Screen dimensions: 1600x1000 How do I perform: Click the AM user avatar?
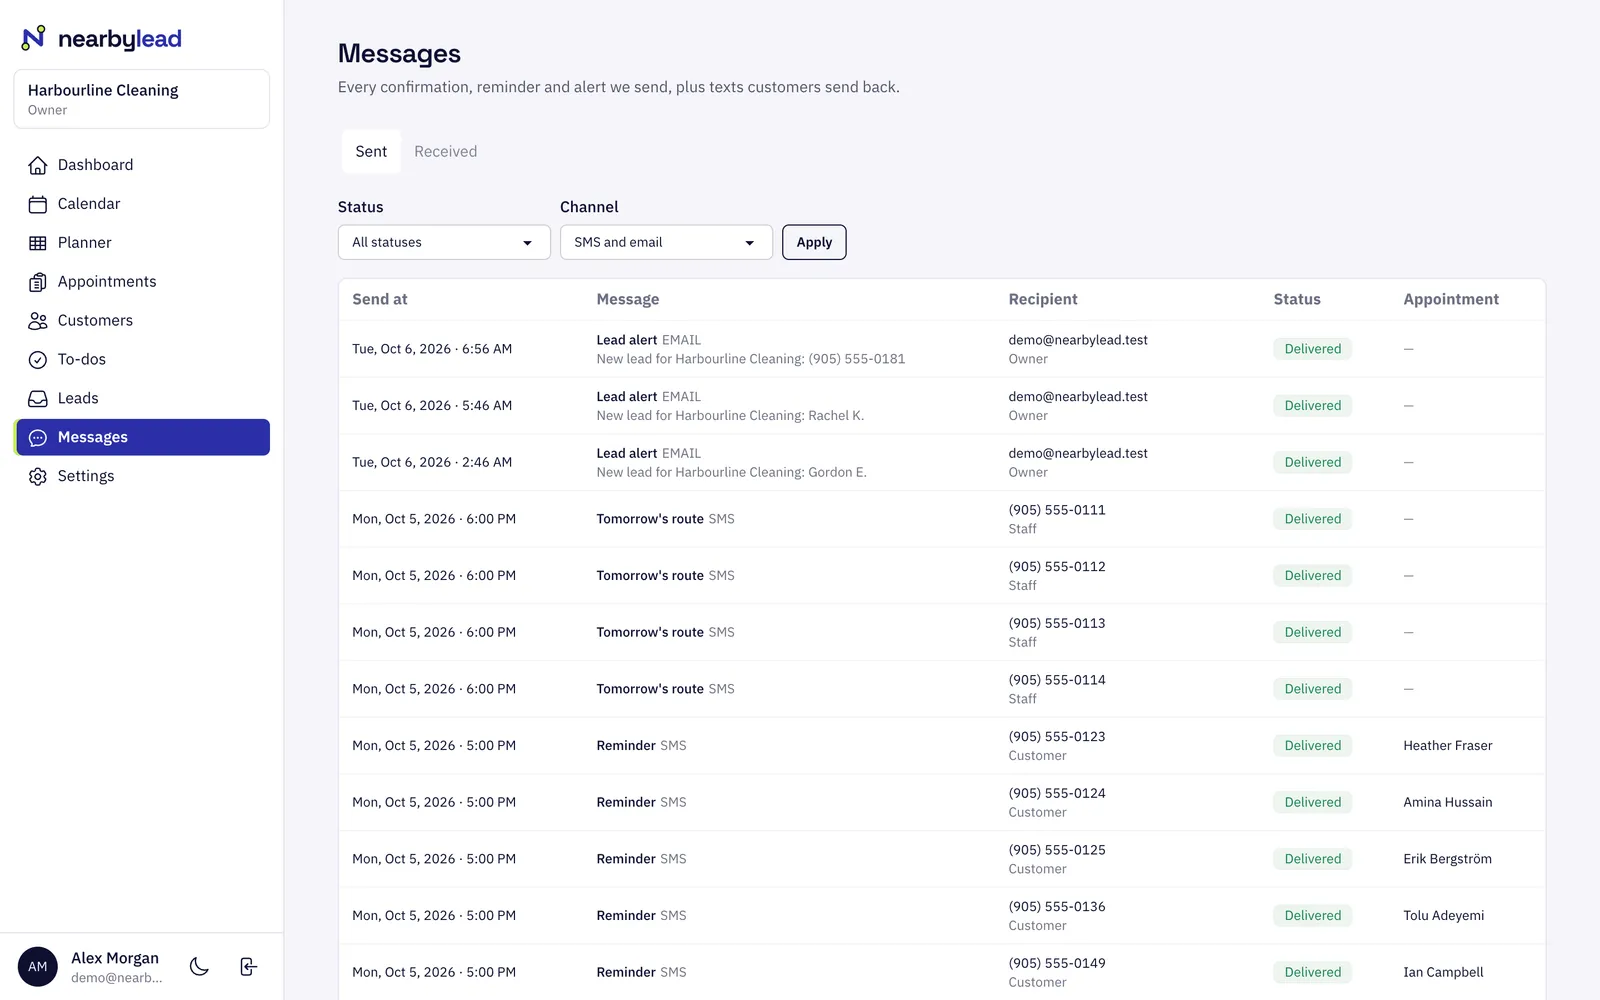click(x=38, y=966)
